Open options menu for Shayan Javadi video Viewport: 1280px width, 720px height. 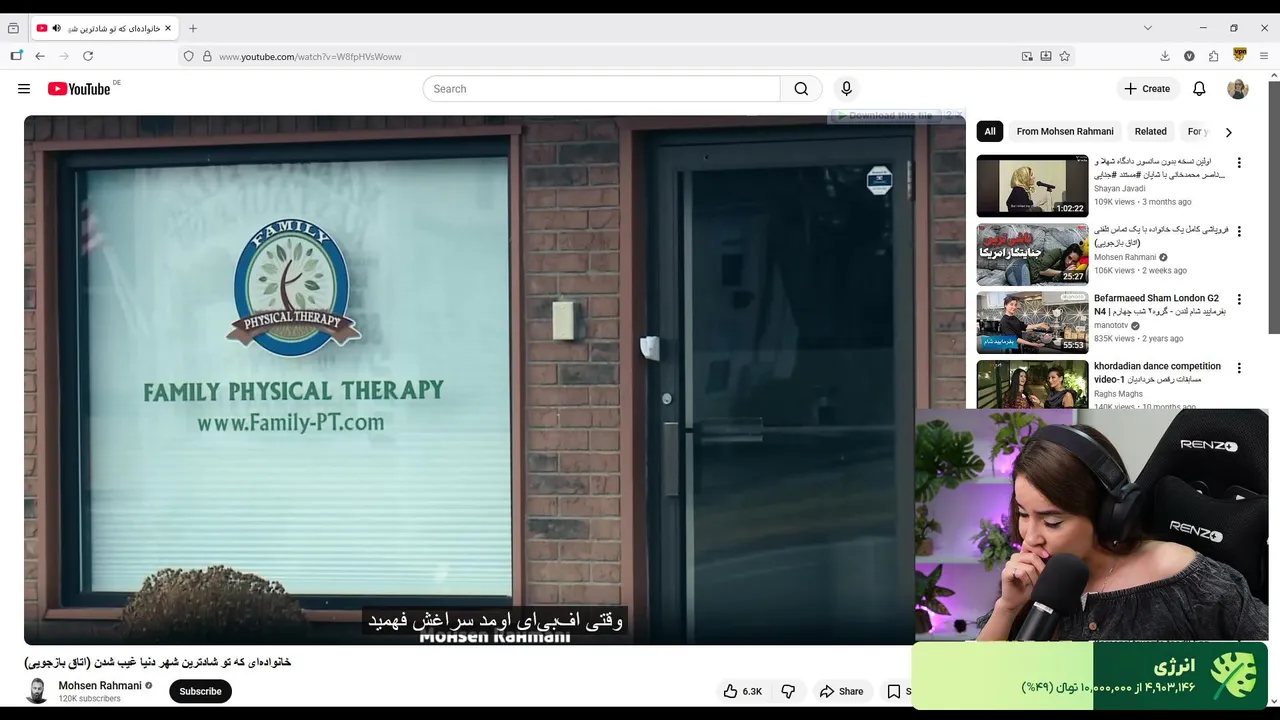point(1239,163)
